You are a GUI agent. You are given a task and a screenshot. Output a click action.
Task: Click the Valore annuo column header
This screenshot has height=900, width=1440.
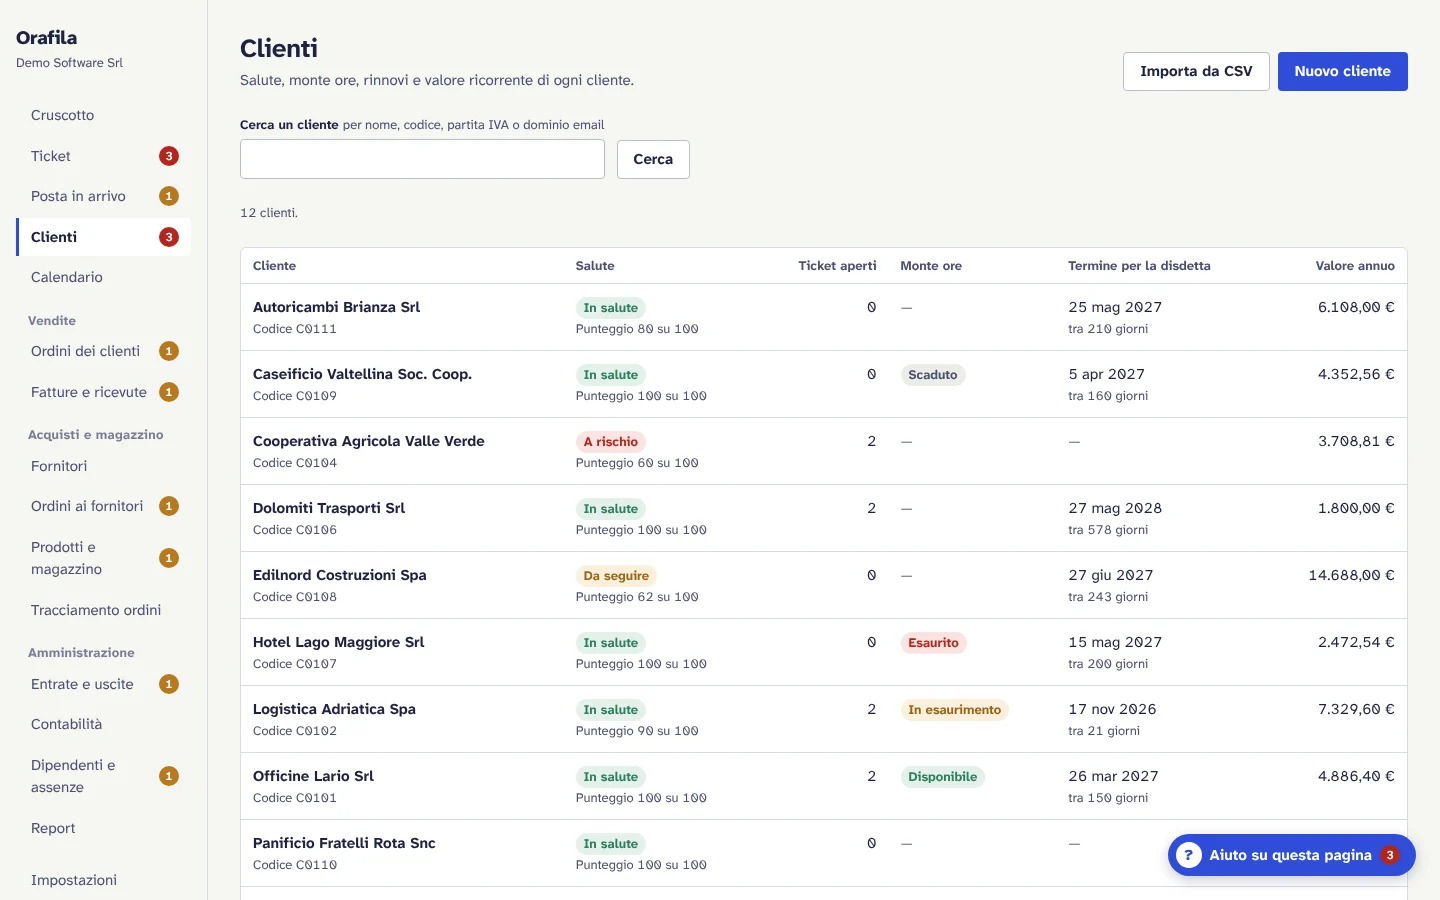click(x=1354, y=266)
